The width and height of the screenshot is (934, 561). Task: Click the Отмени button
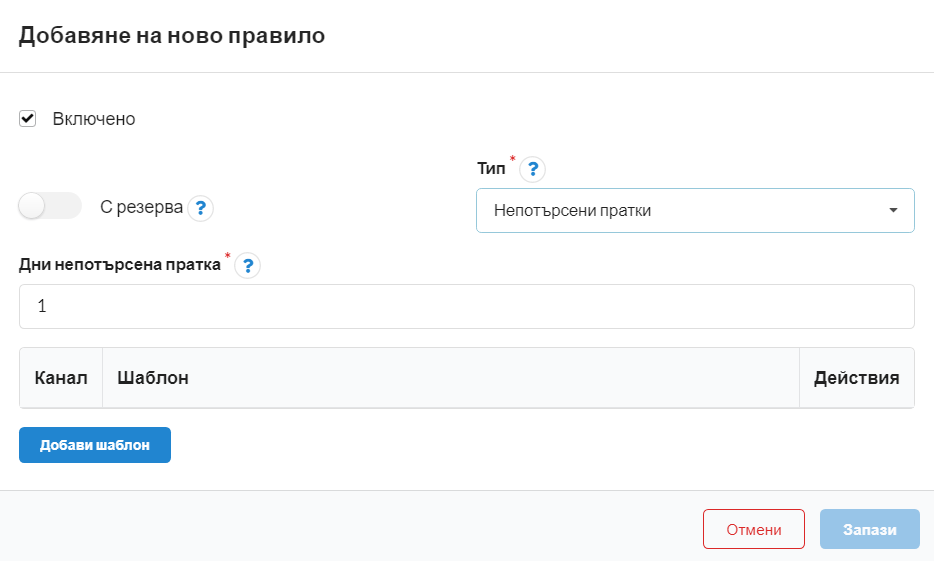754,529
